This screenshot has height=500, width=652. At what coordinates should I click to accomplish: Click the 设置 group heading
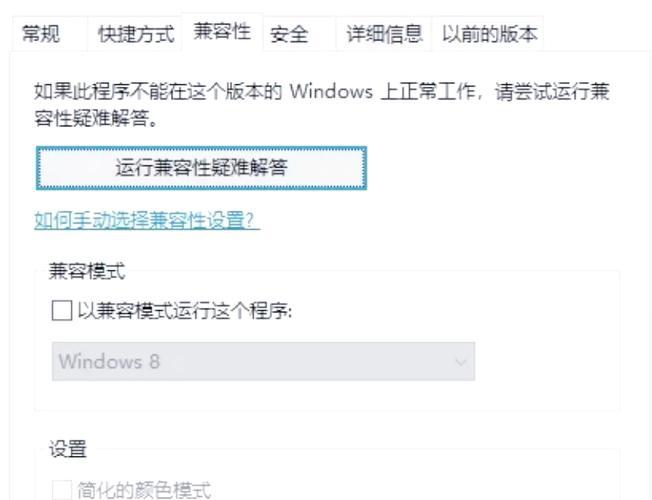[68, 449]
